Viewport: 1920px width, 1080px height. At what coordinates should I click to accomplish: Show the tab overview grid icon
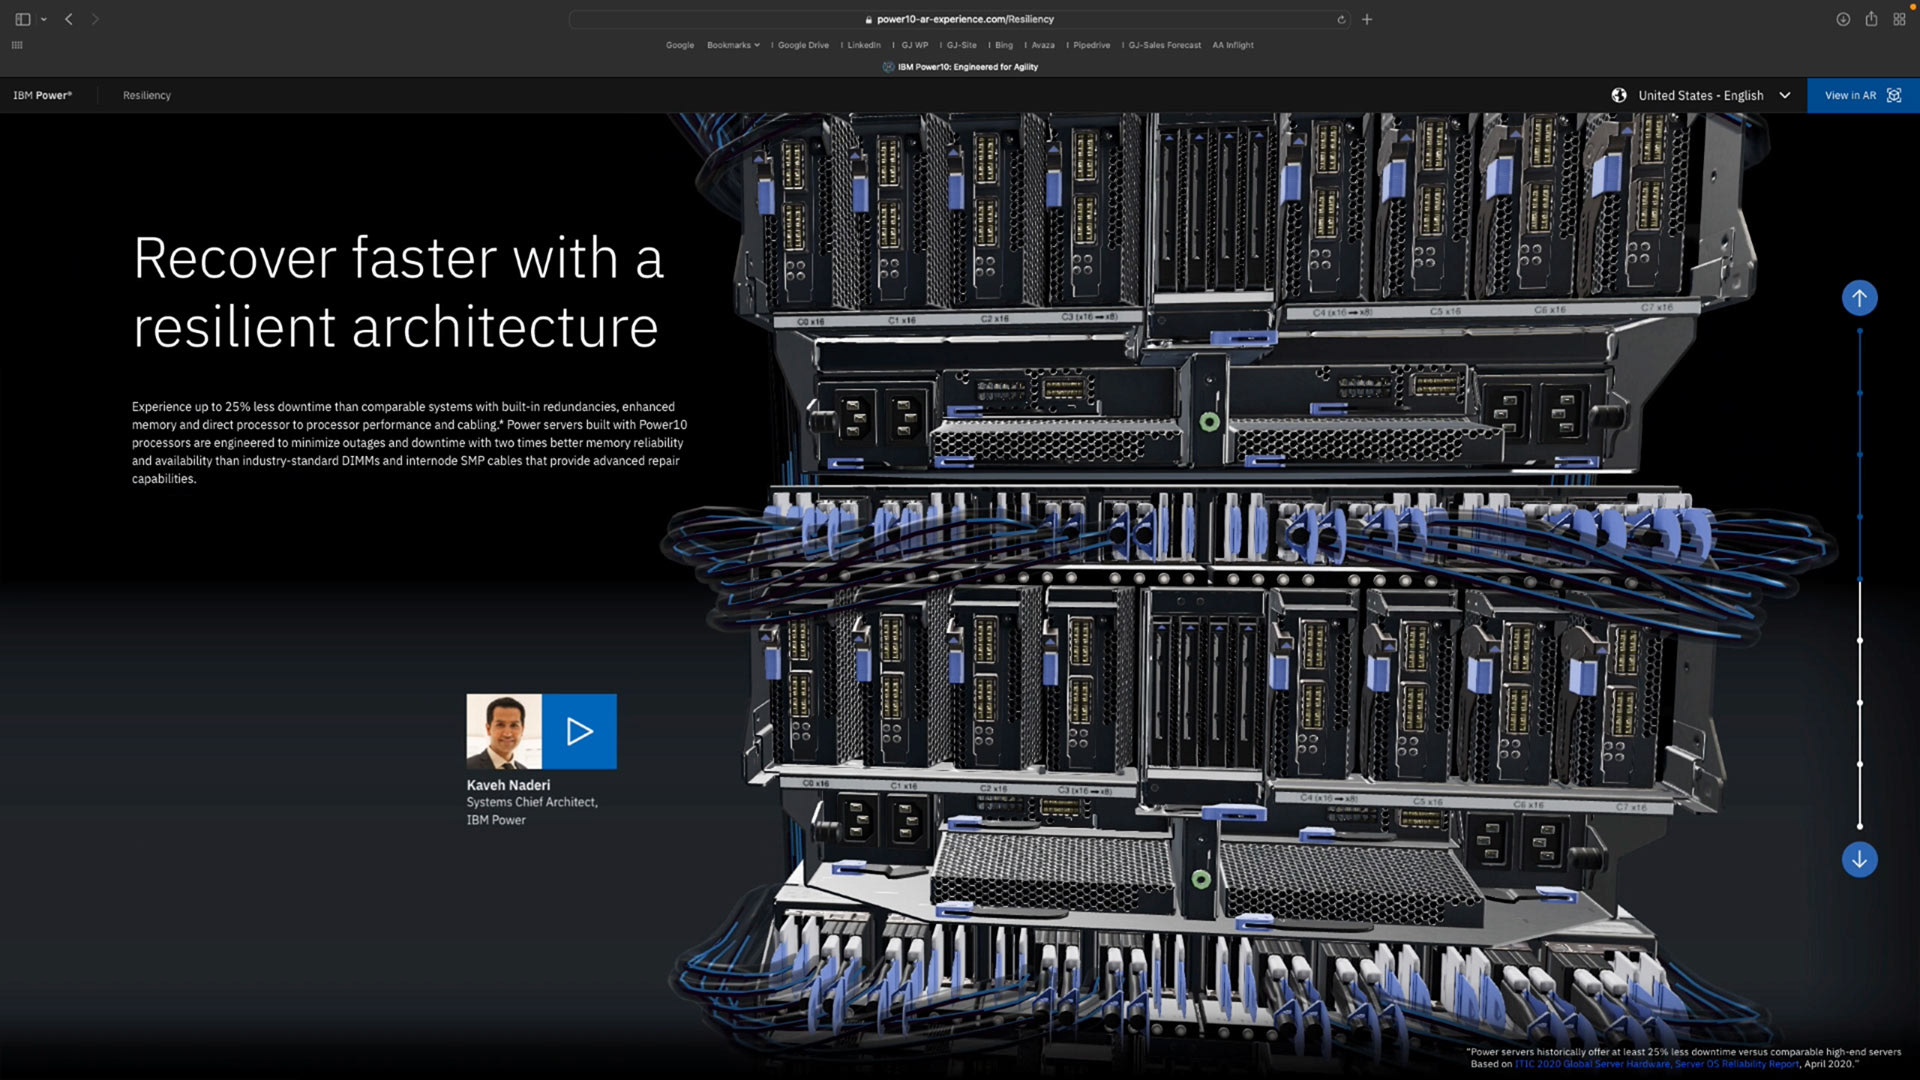pyautogui.click(x=1899, y=19)
